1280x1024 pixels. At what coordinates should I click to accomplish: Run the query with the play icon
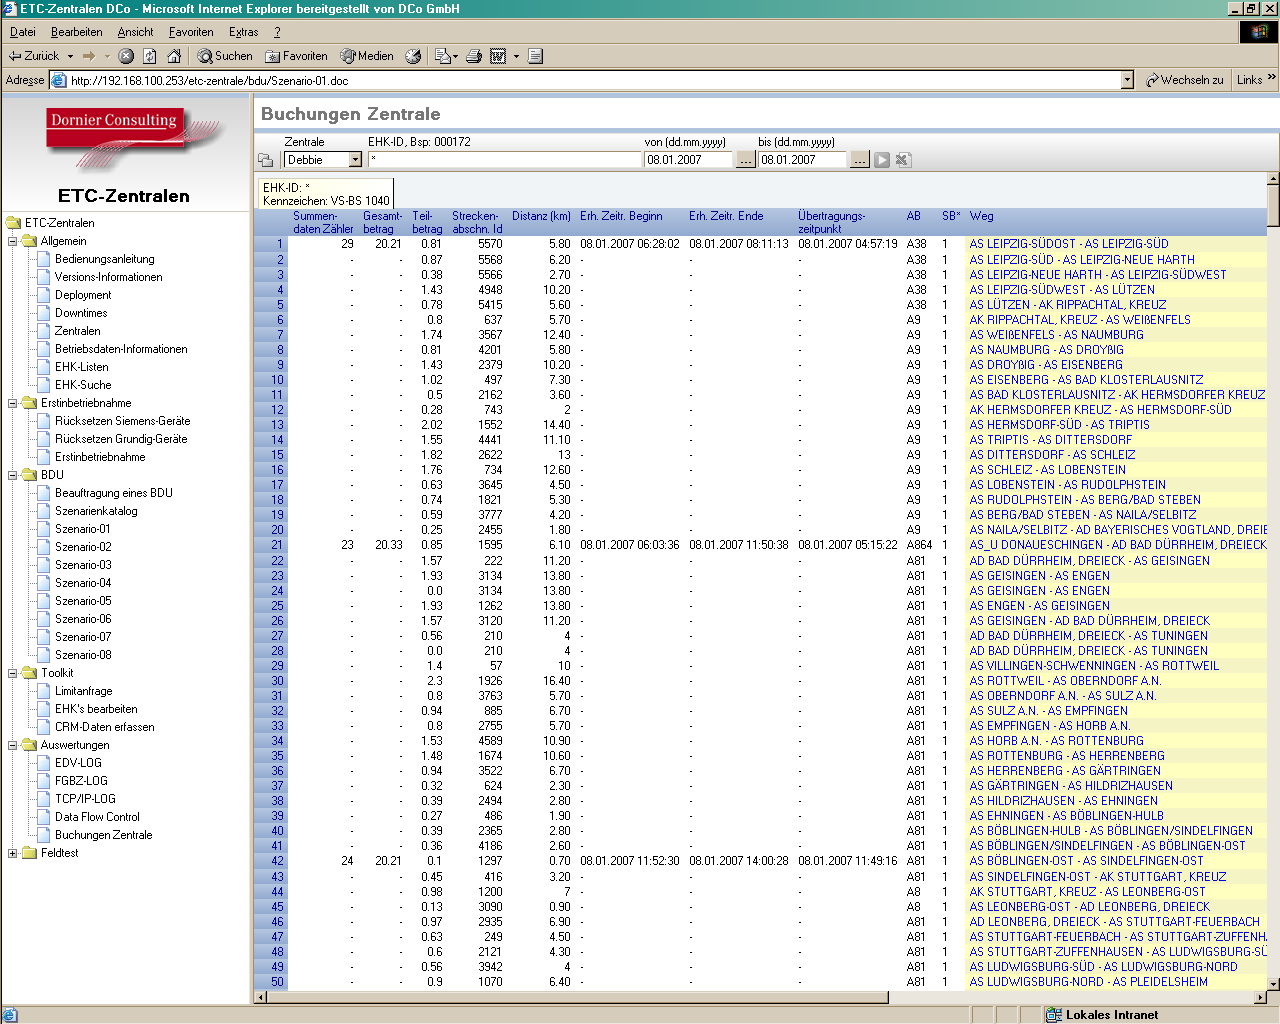[x=882, y=160]
